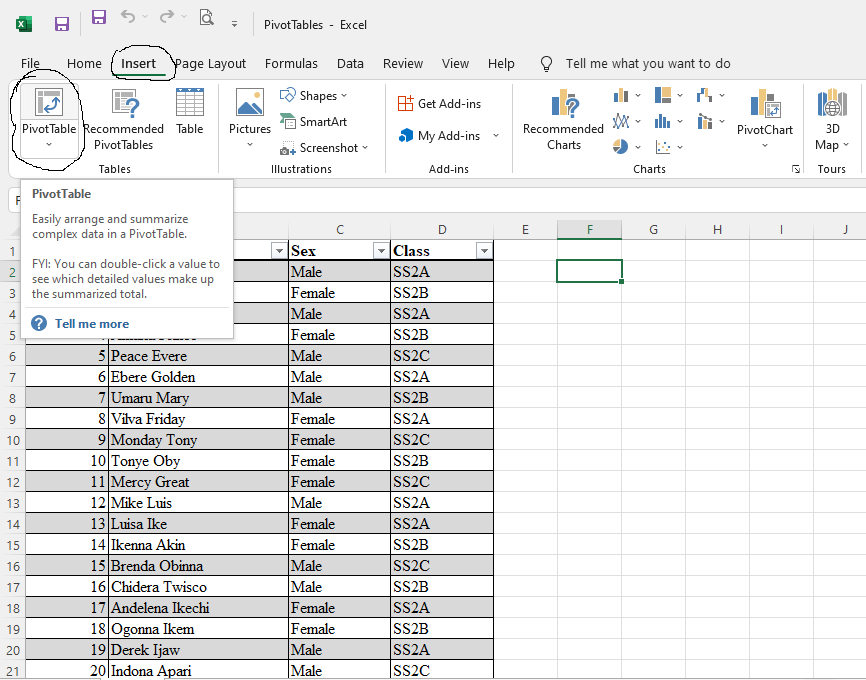Open the Sex column filter dropdown
866x680 pixels.
tap(381, 251)
